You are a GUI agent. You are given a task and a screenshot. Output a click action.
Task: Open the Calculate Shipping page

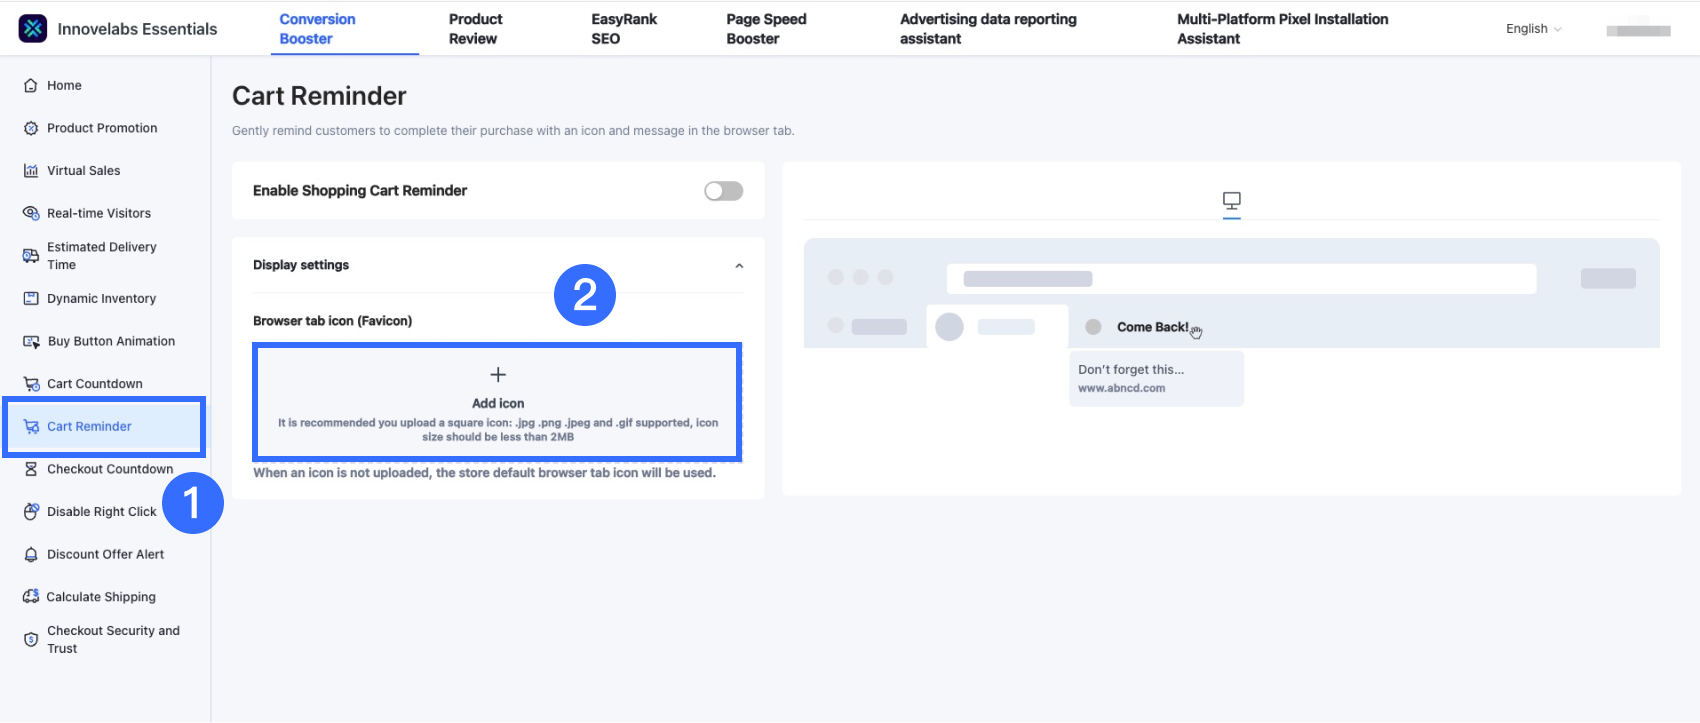[x=101, y=597]
